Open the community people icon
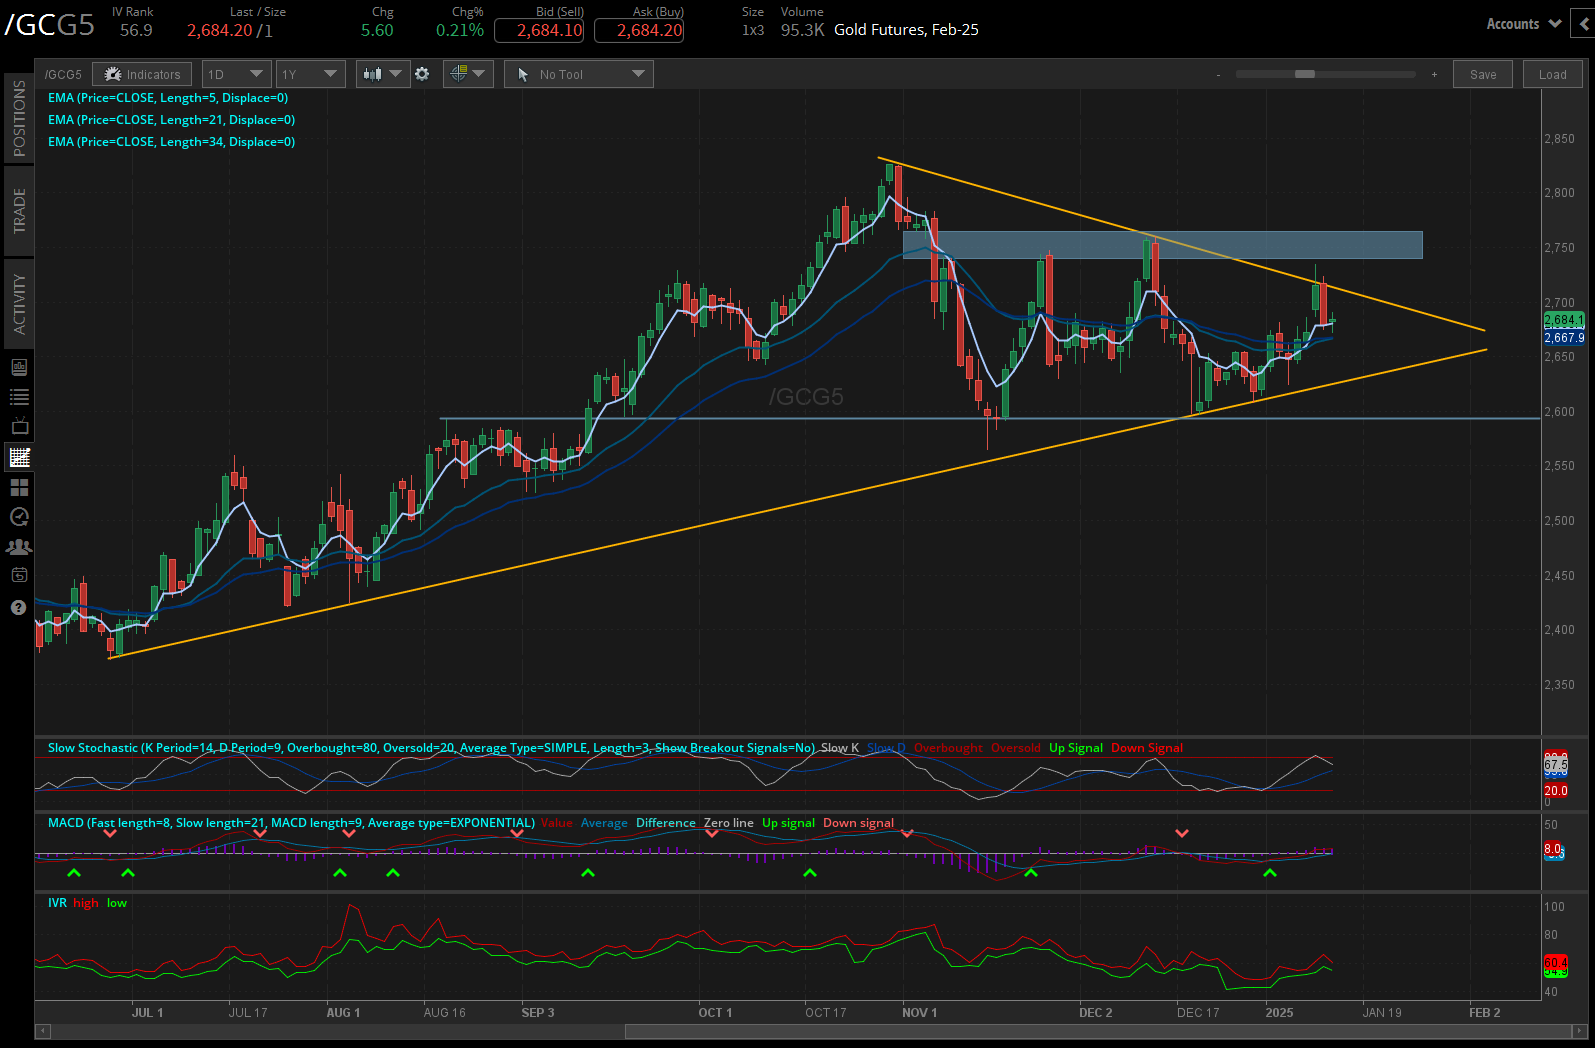This screenshot has height=1048, width=1595. click(19, 547)
